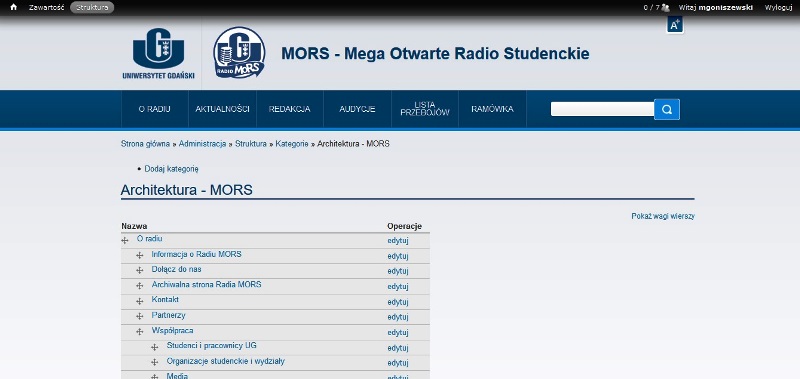The height and width of the screenshot is (379, 800).
Task: Go to Strona główna breadcrumb
Action: coord(145,144)
